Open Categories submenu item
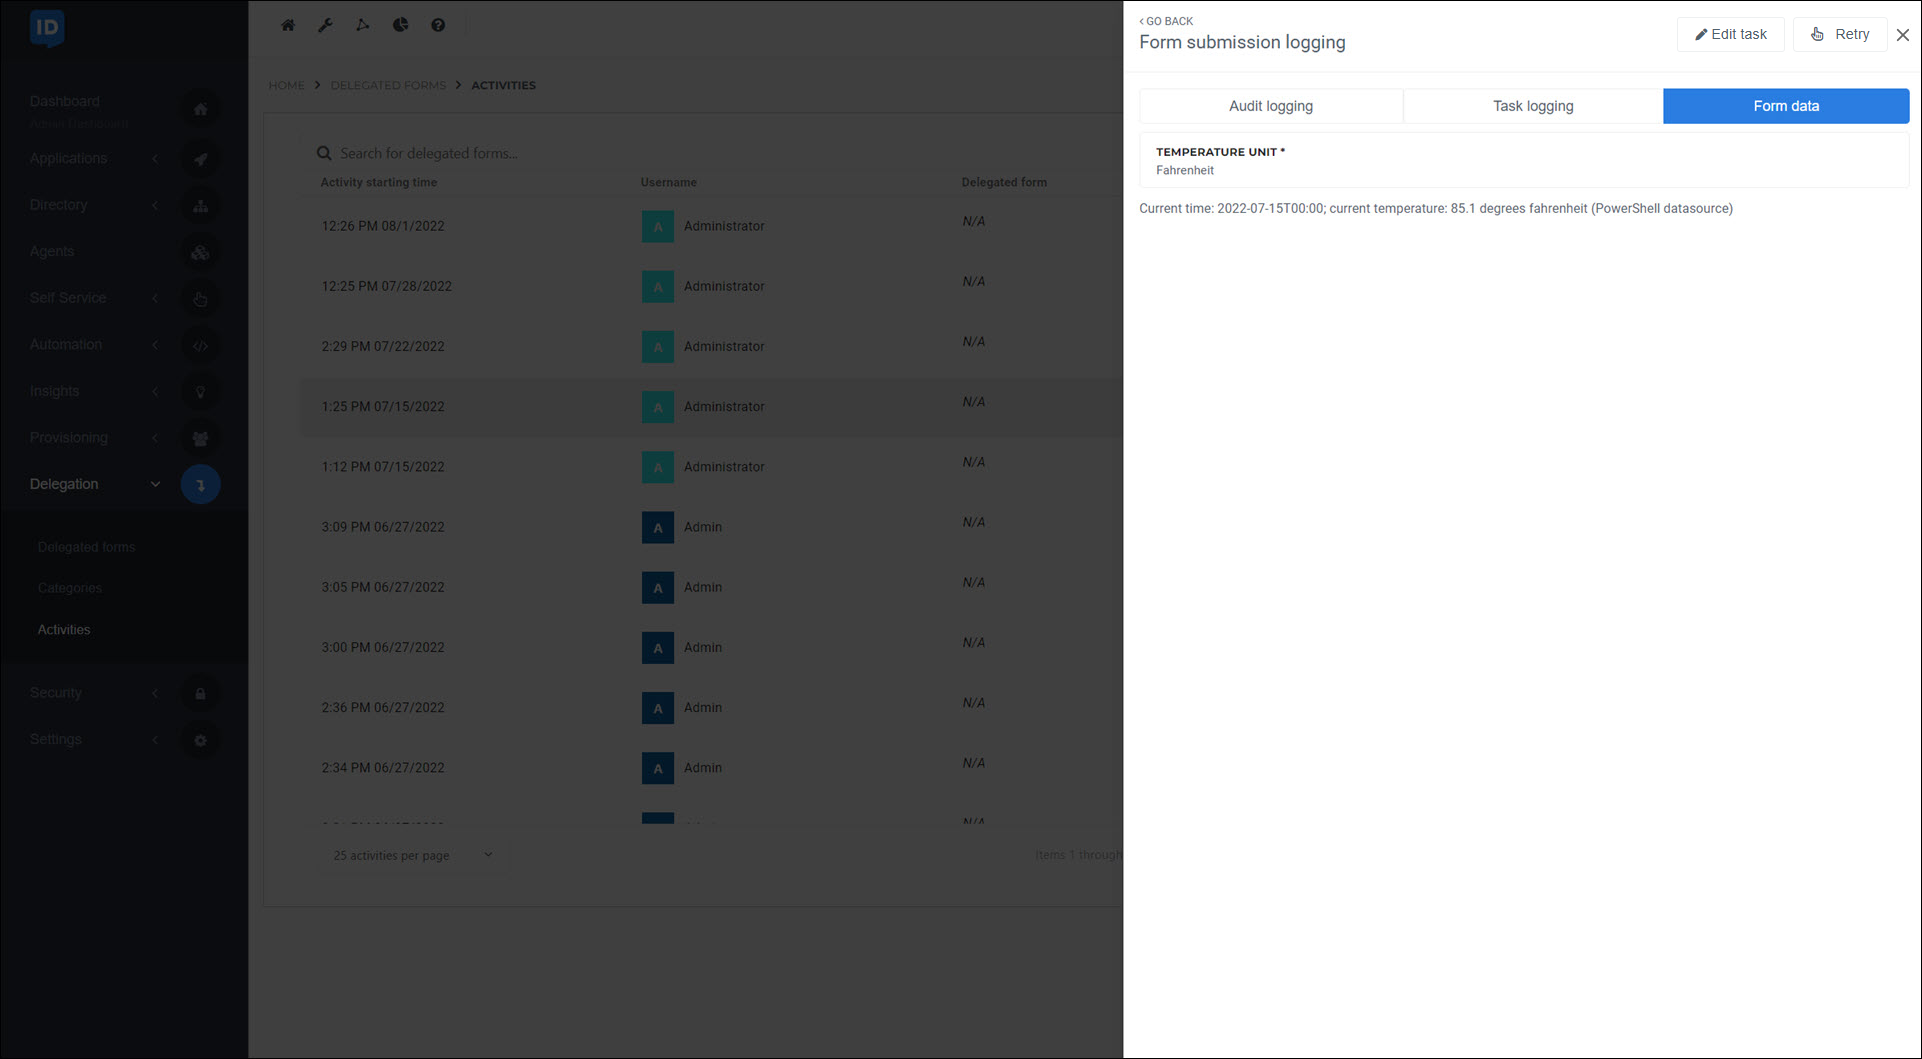 (70, 588)
